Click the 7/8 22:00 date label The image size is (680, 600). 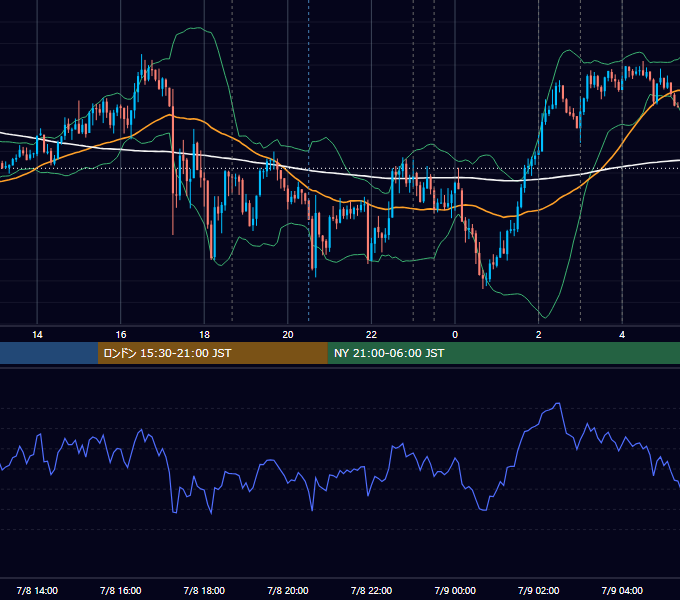coord(371,590)
